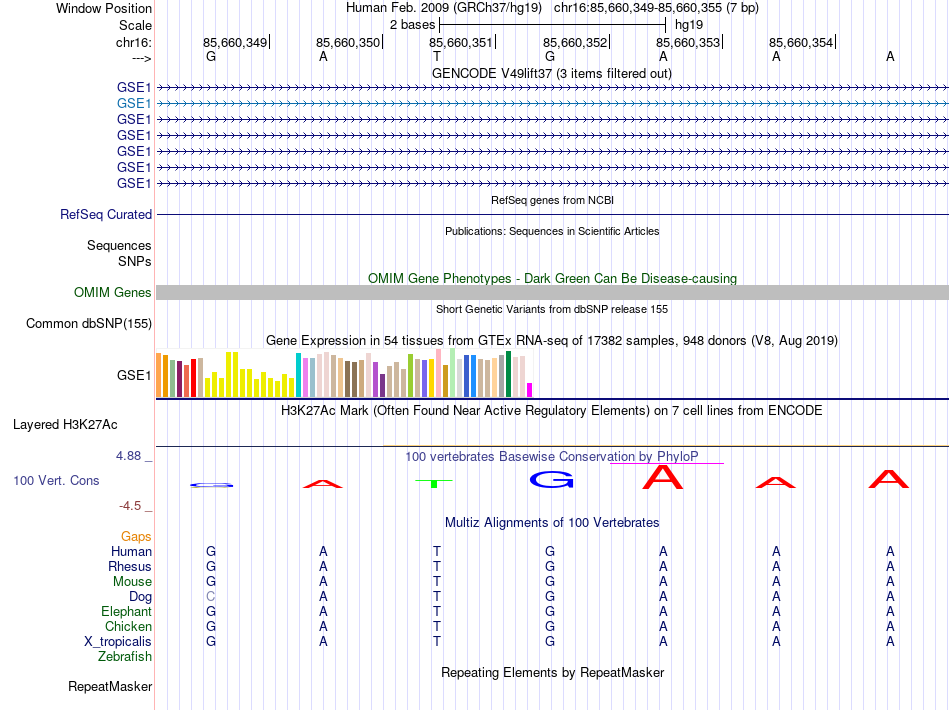Image resolution: width=950 pixels, height=710 pixels.
Task: Open the OMIM Genes track label
Action: click(113, 293)
